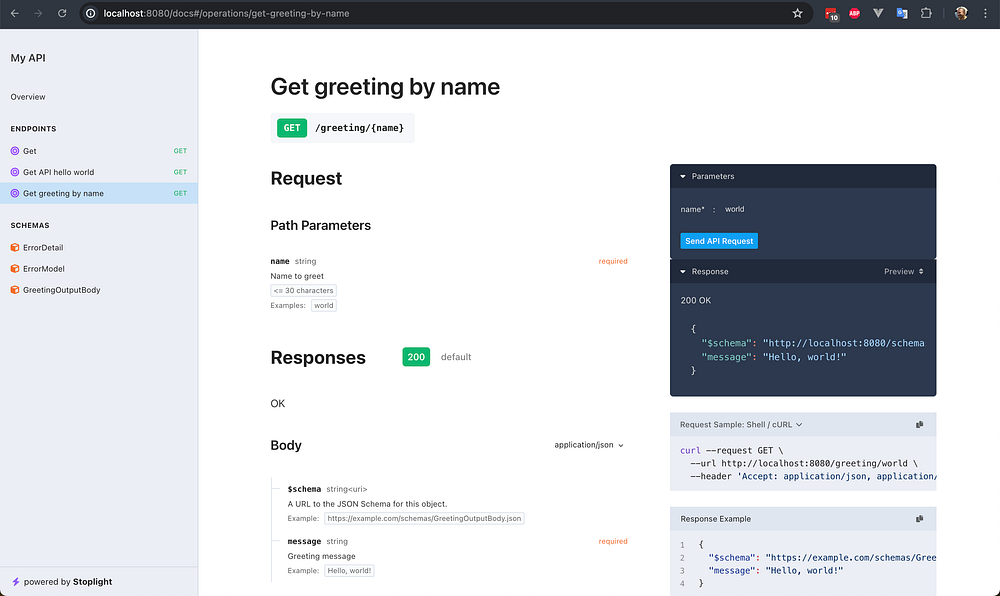Image resolution: width=1000 pixels, height=596 pixels.
Task: Click the Name to greet description
Action: tap(297, 276)
